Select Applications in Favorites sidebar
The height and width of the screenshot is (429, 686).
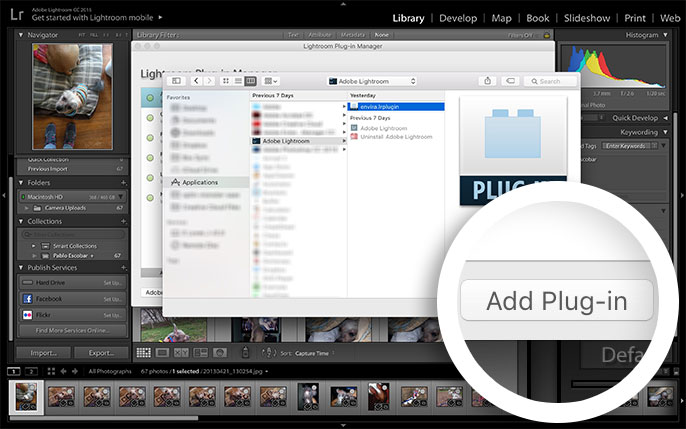point(207,182)
